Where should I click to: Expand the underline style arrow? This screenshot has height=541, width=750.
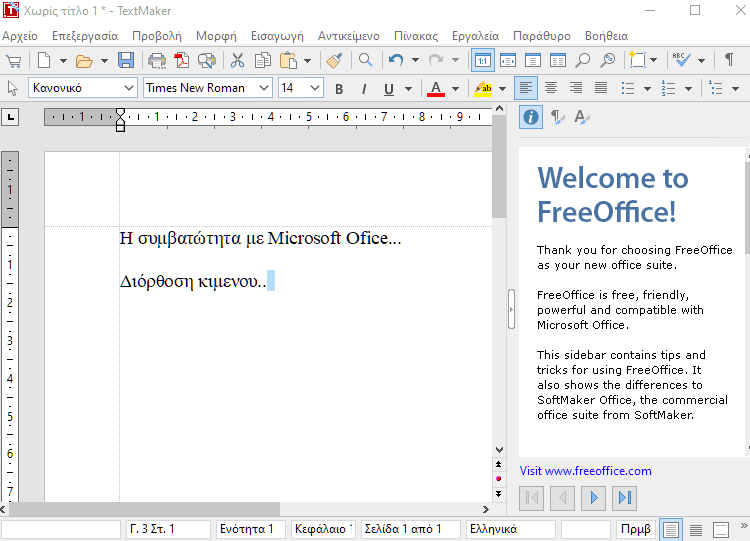[x=408, y=89]
